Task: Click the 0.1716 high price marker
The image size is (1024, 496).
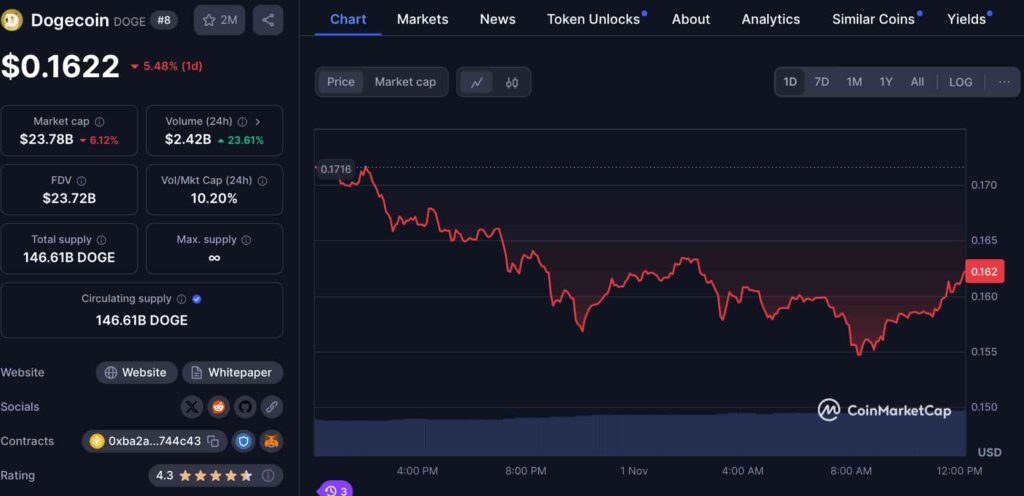Action: point(336,169)
